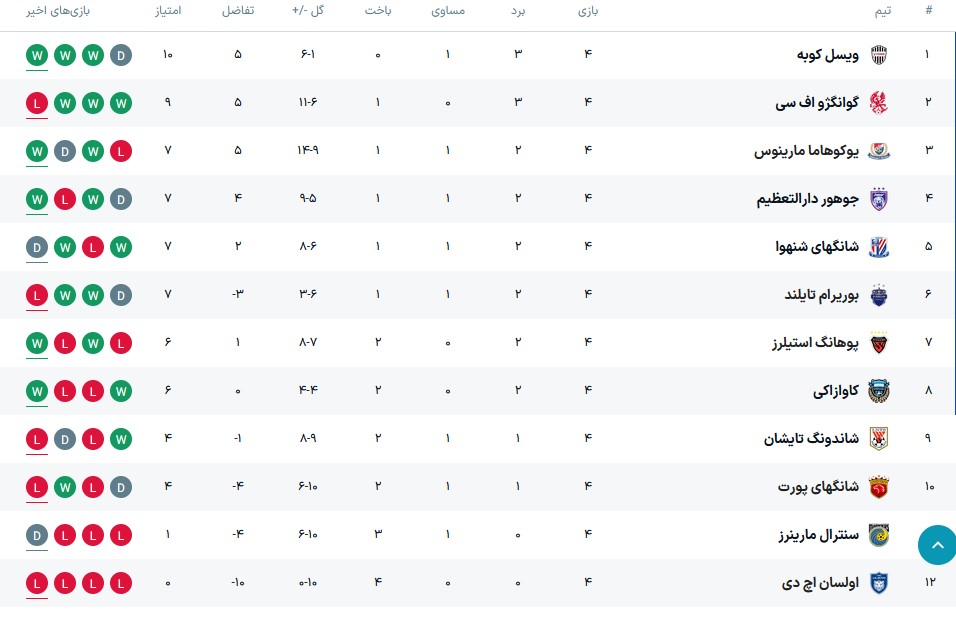This screenshot has height=624, width=956.
Task: Click the Shanghai Shenhua club logo
Action: coord(878,247)
